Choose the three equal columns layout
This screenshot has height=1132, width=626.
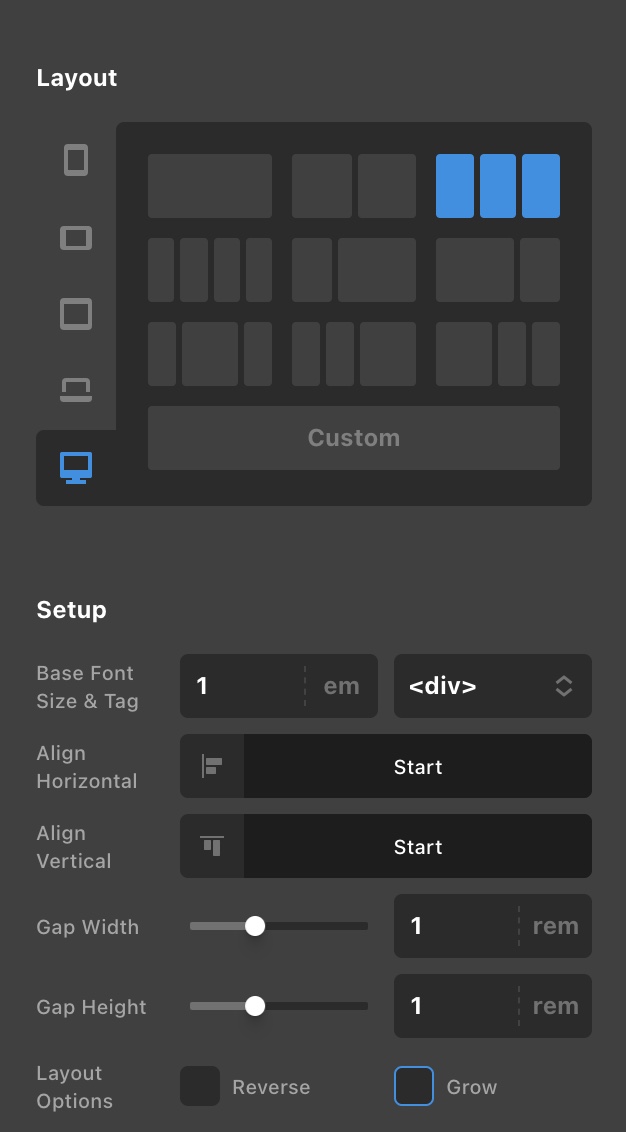coord(498,186)
